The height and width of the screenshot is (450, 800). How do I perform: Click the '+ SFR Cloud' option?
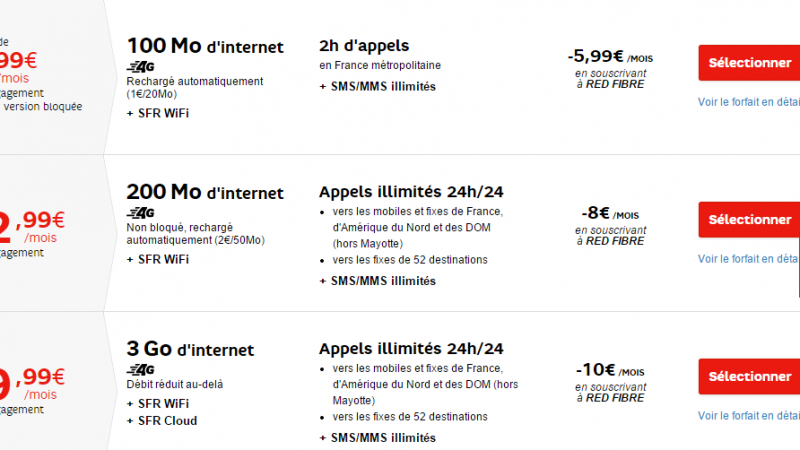click(162, 421)
